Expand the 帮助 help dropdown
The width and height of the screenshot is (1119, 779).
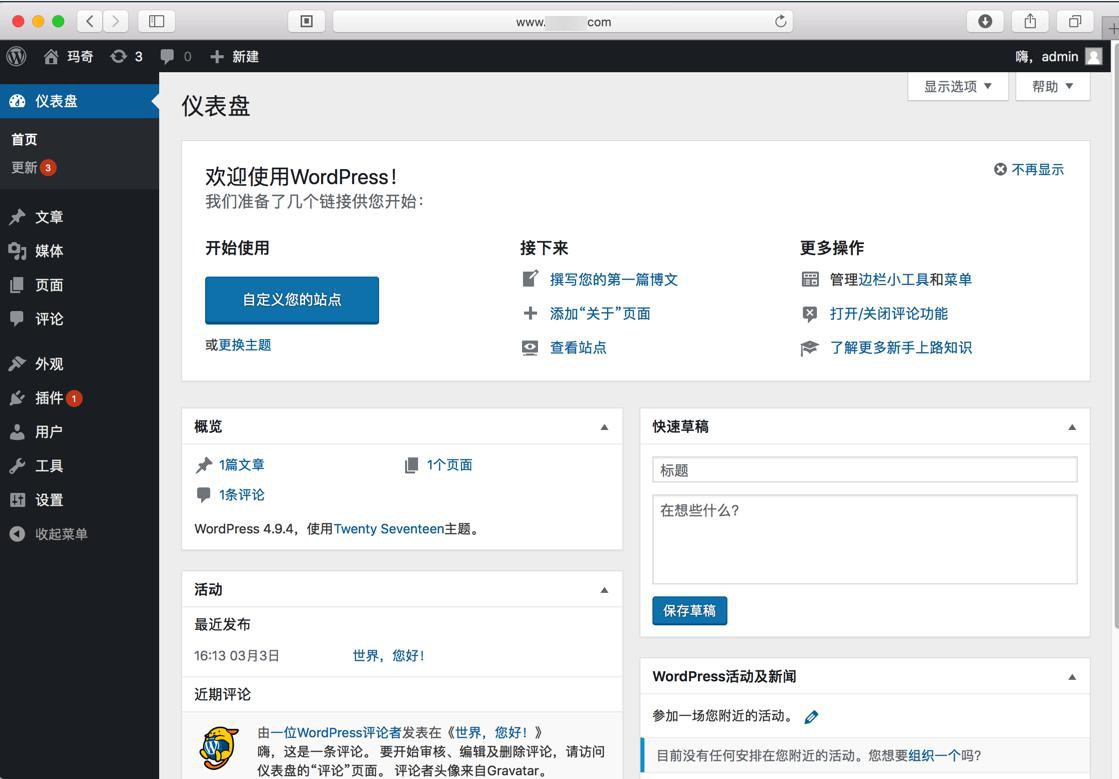coord(1053,86)
